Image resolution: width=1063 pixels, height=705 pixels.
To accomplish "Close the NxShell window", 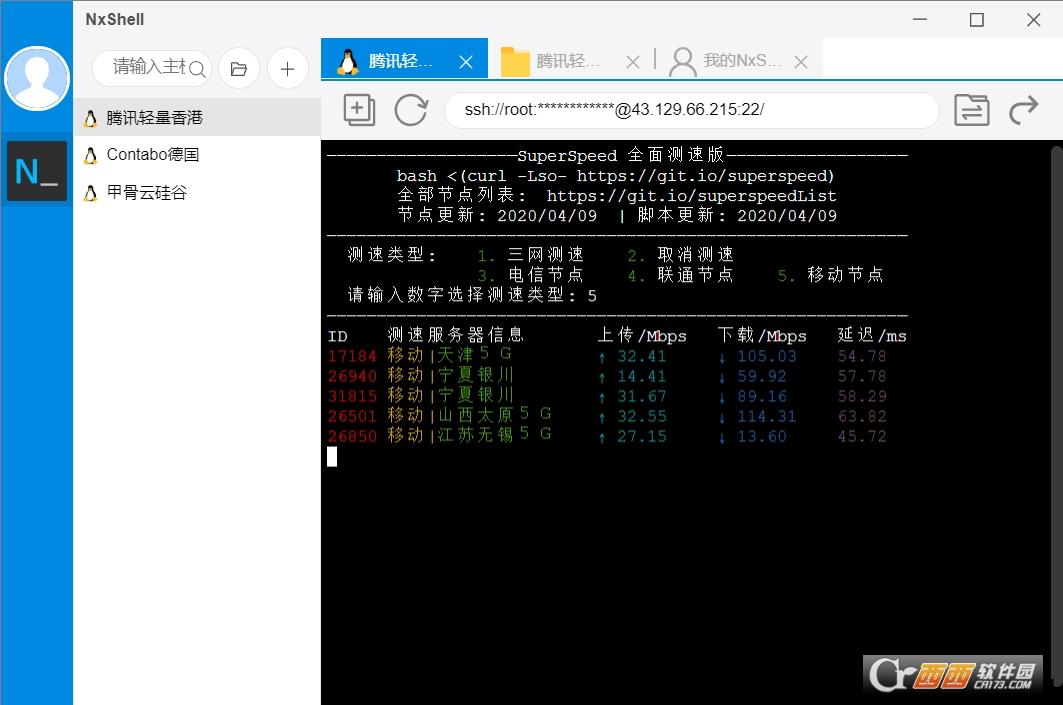I will point(1033,20).
